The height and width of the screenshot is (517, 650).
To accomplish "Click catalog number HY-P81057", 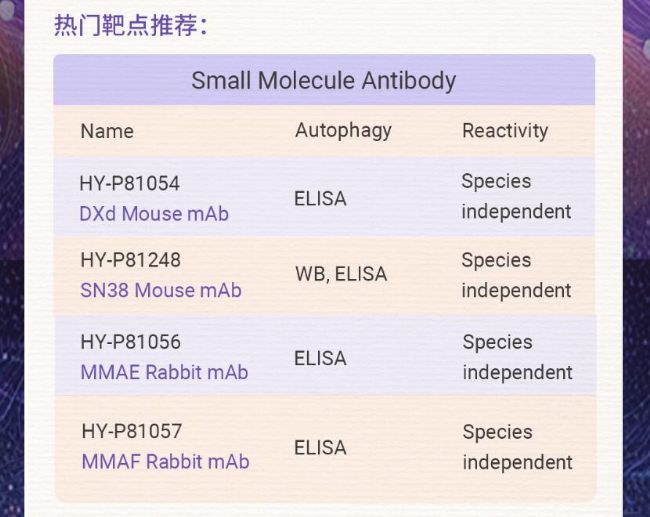I will 131,431.
